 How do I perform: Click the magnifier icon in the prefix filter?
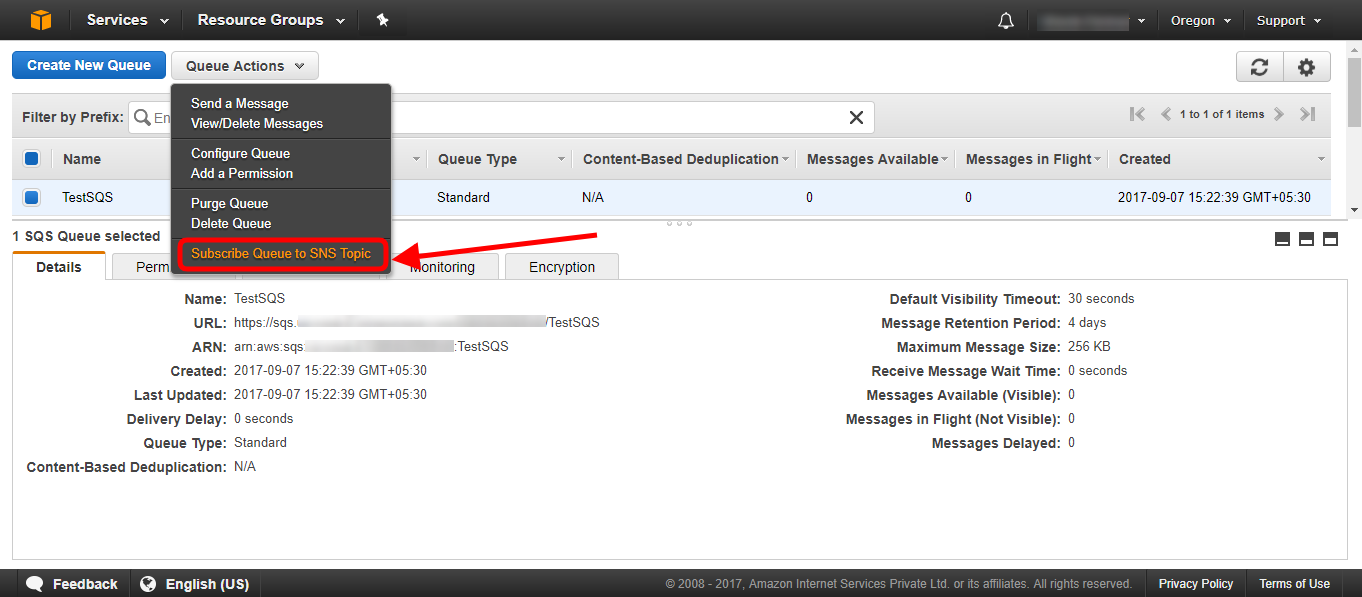click(x=142, y=118)
